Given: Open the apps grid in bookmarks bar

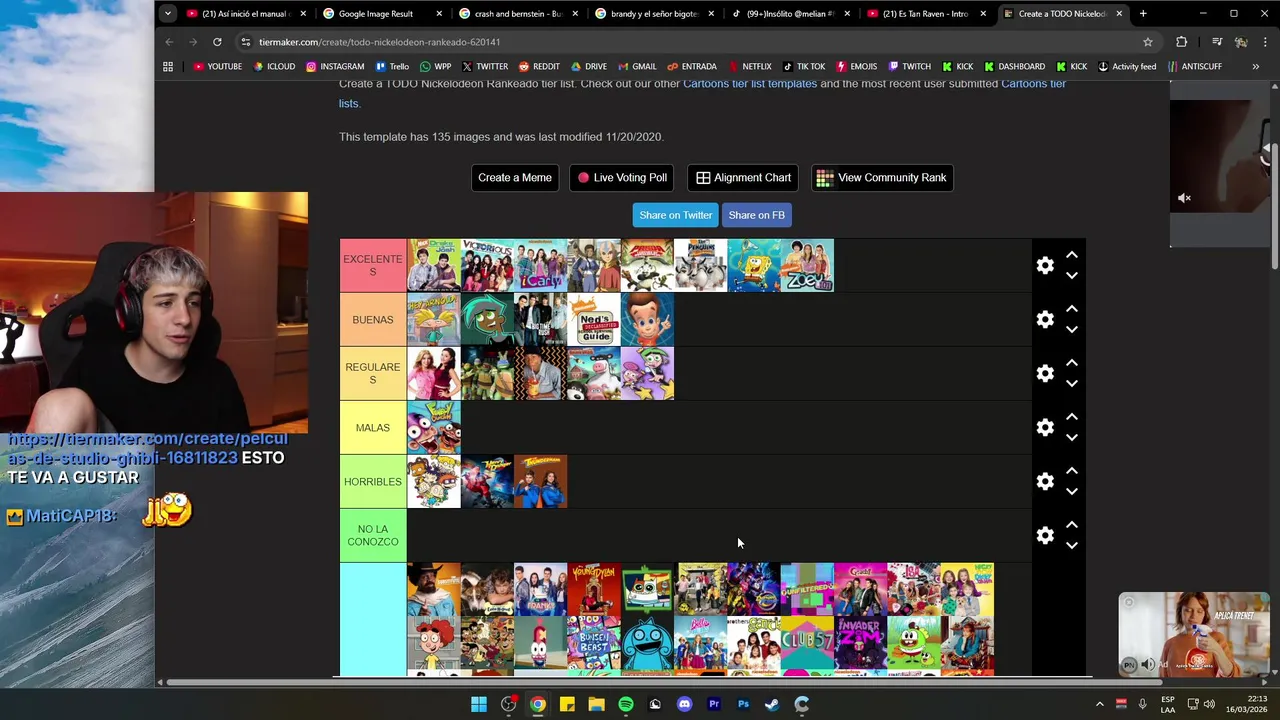Looking at the screenshot, I should (168, 67).
